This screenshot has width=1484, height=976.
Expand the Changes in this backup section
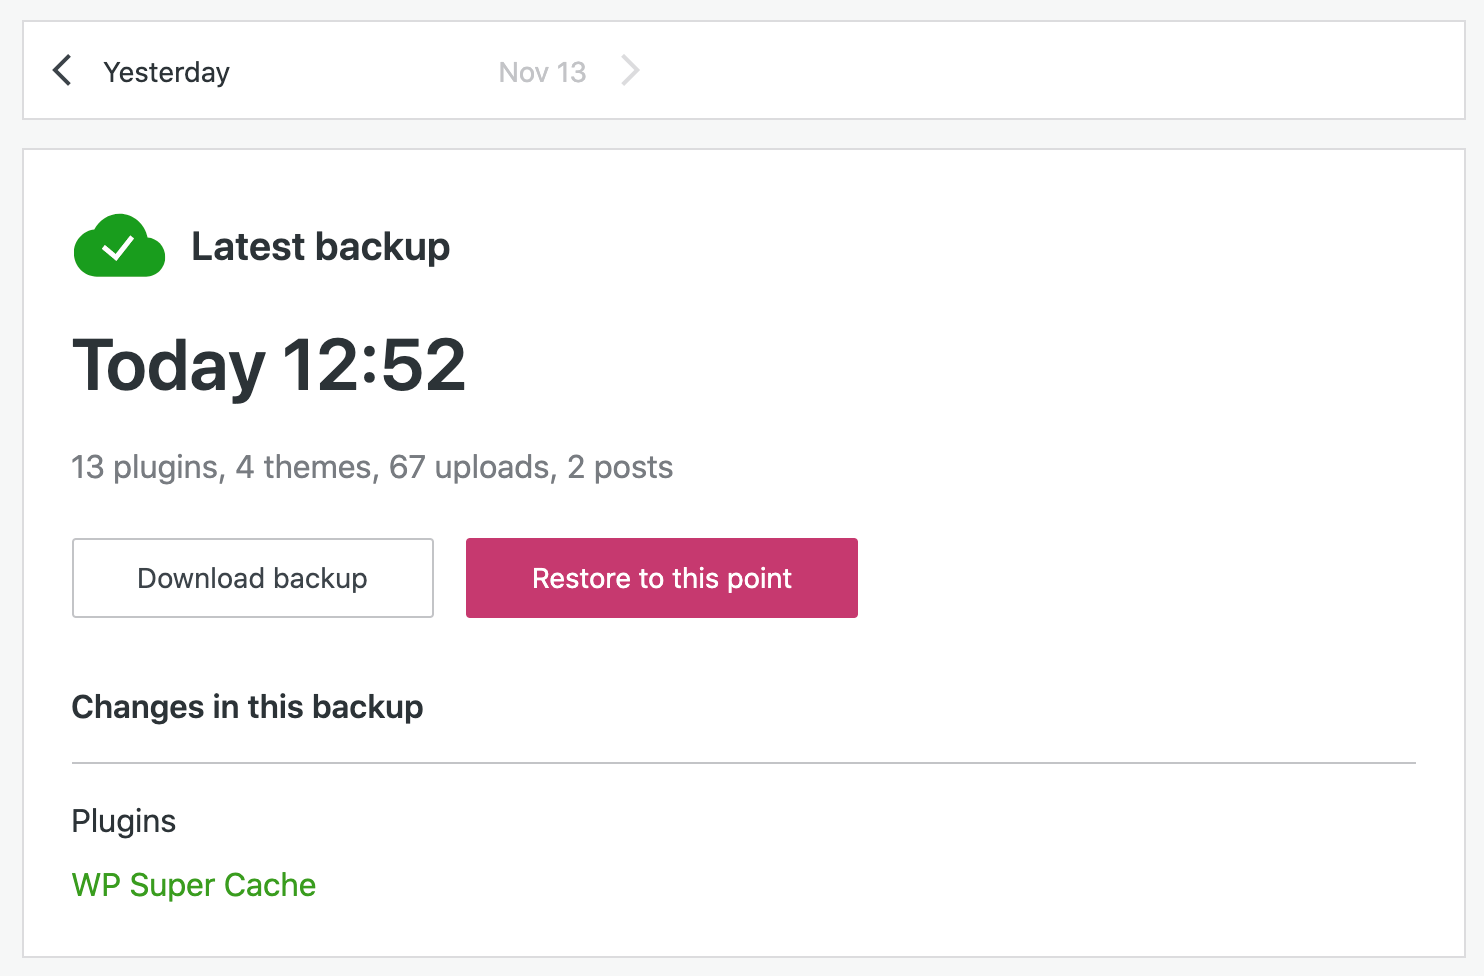click(247, 707)
